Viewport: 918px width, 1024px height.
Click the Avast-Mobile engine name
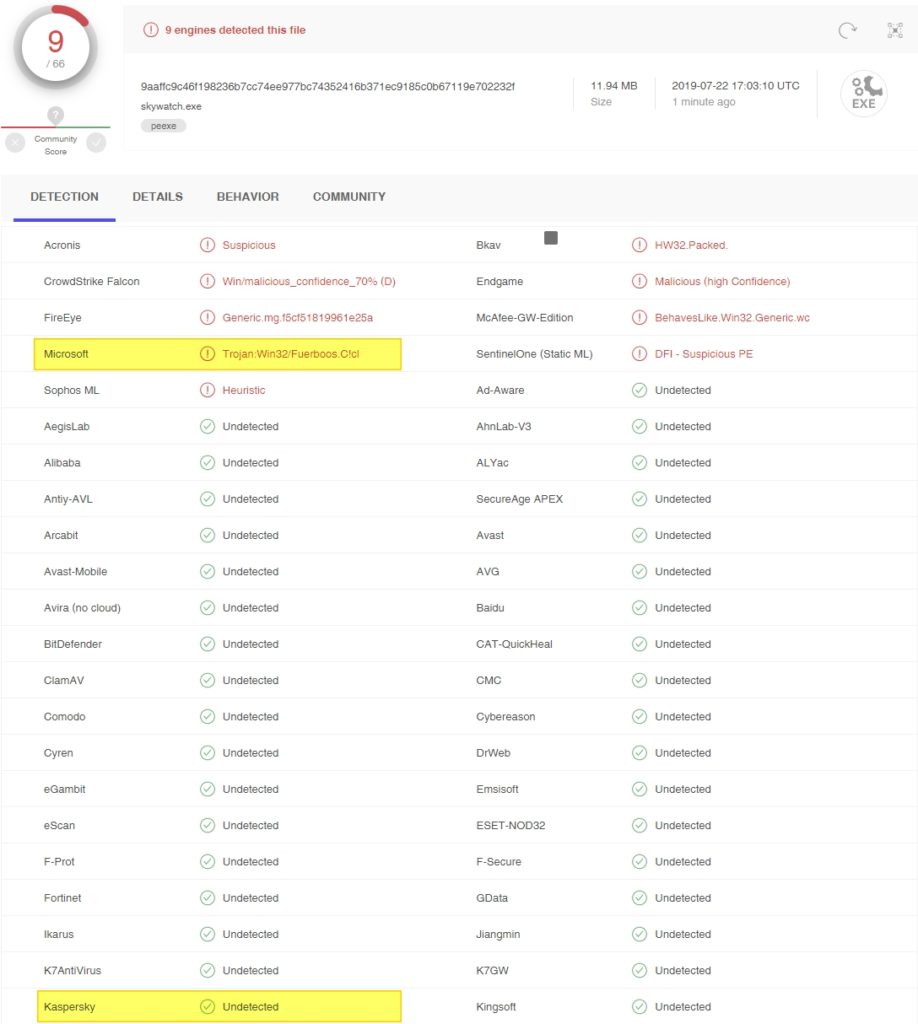[75, 571]
